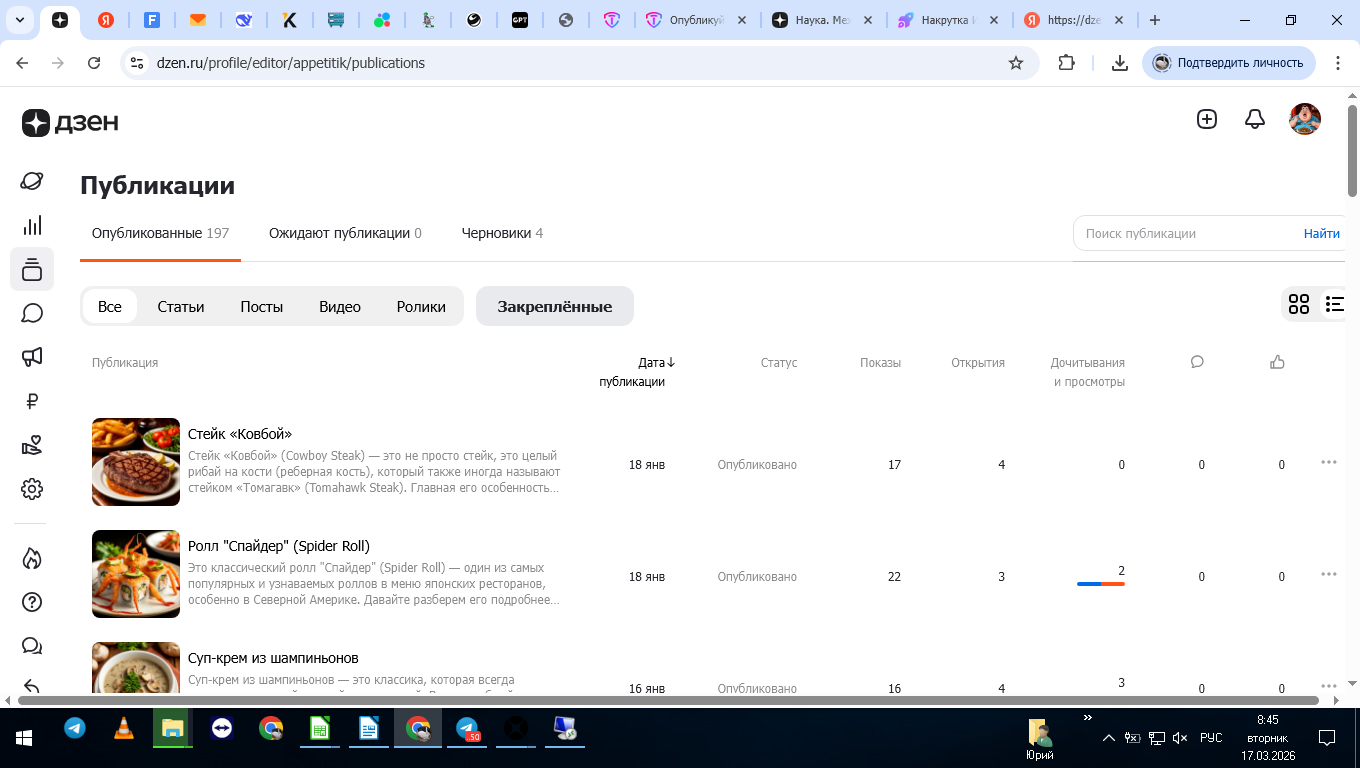Toggle the РУС keyboard language indicator
Image resolution: width=1360 pixels, height=768 pixels.
point(1211,738)
